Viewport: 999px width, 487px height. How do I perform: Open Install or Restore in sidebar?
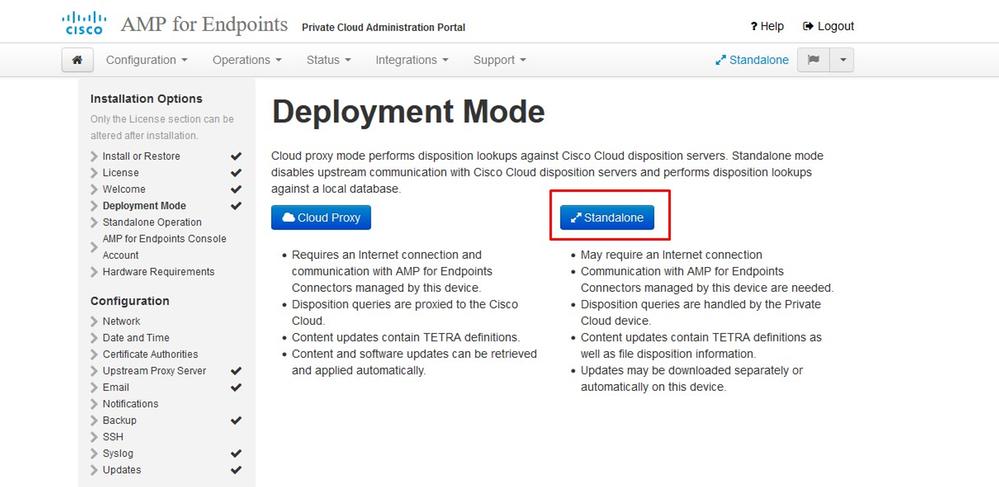tap(141, 156)
